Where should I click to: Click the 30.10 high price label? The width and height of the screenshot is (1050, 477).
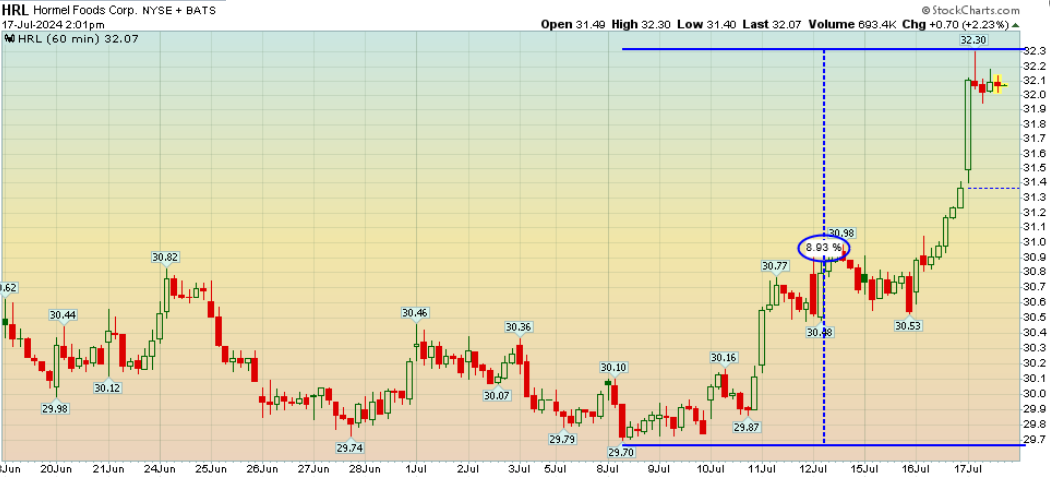click(x=613, y=367)
